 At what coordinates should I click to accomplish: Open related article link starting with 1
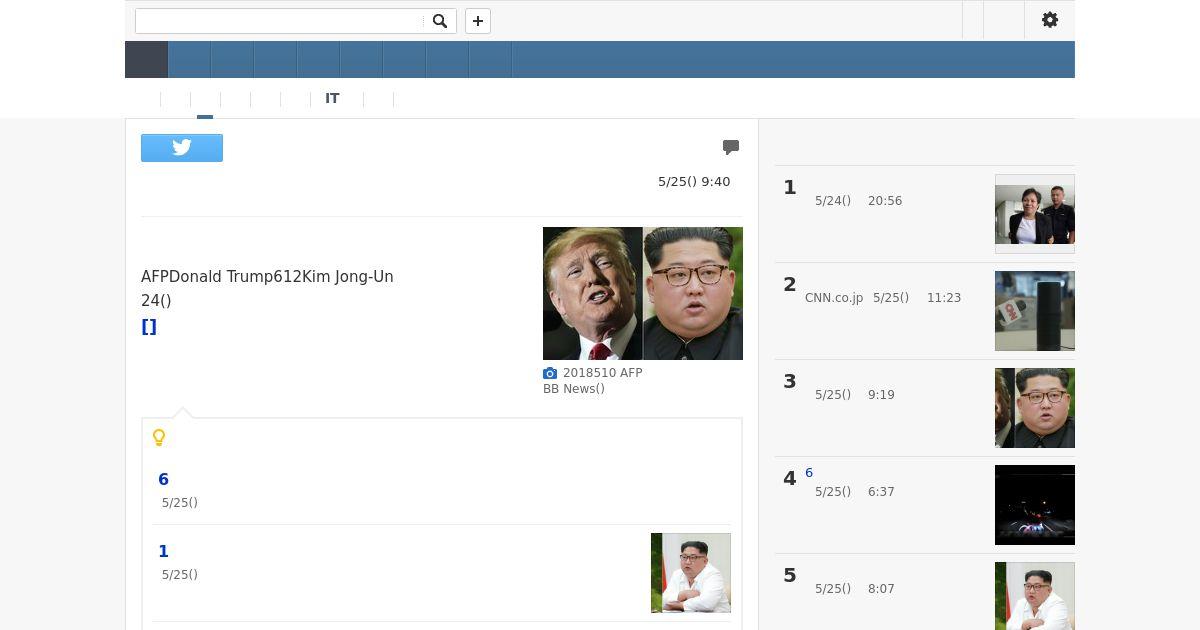tap(164, 552)
